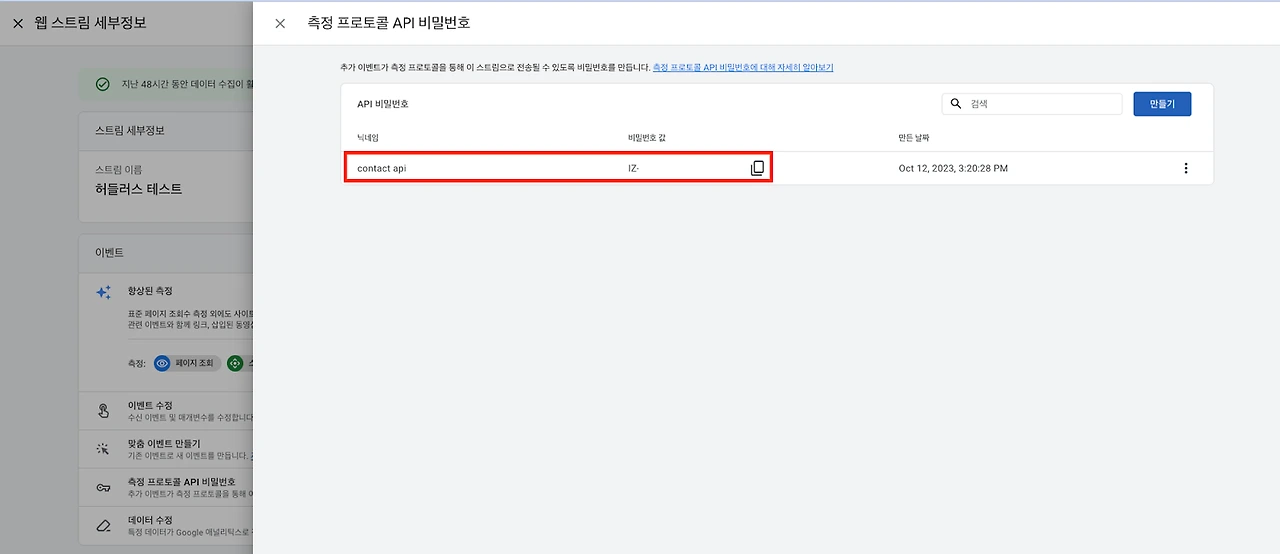This screenshot has width=1280, height=554.
Task: Click the 향상된 측정 heading
Action: [x=150, y=291]
